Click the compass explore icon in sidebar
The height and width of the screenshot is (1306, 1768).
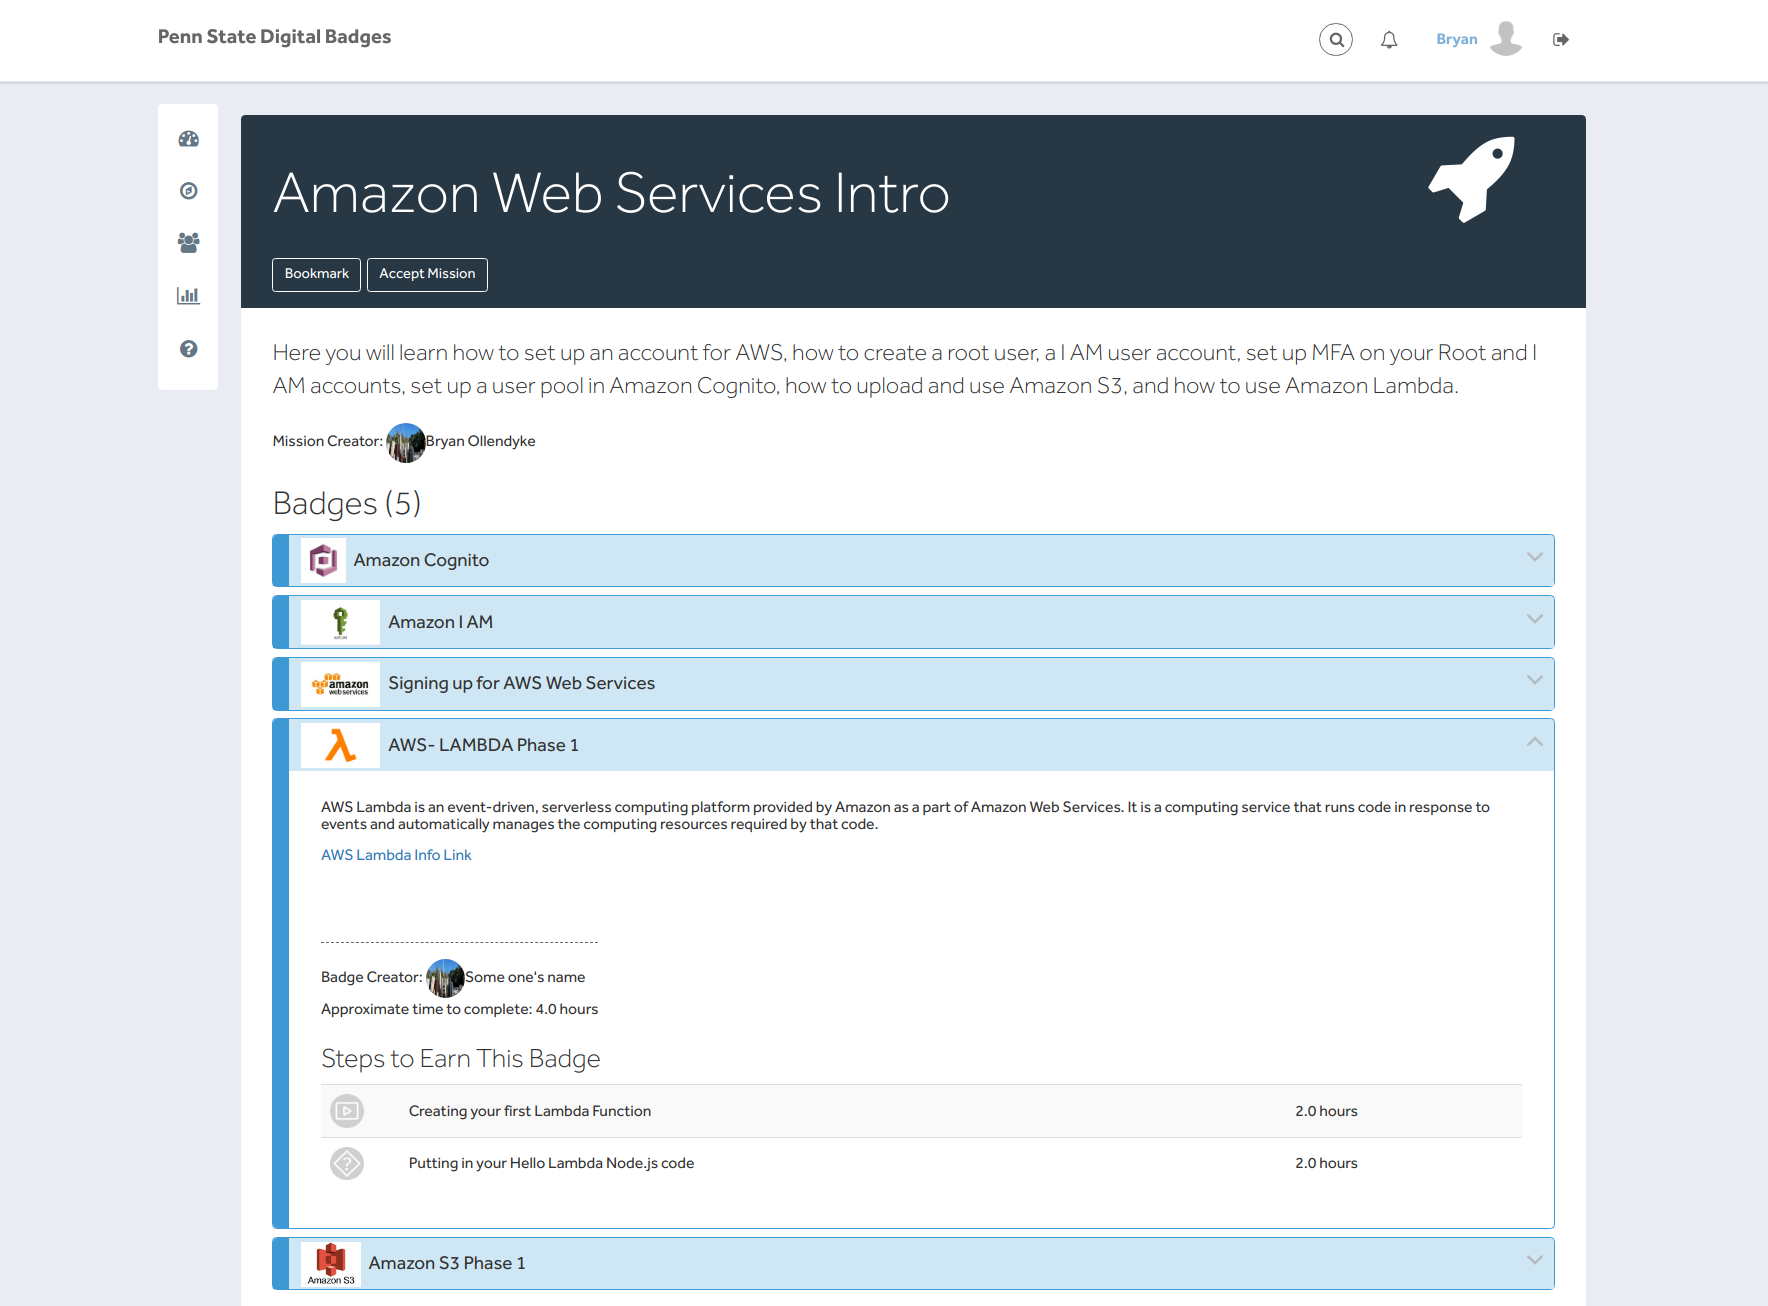[188, 191]
